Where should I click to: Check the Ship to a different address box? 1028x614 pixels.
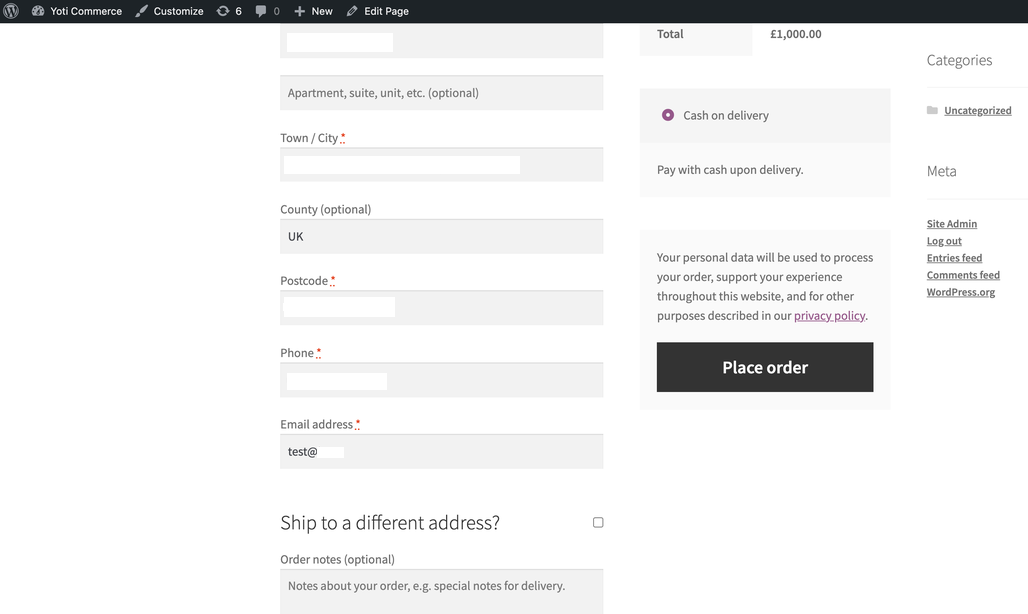pos(597,522)
